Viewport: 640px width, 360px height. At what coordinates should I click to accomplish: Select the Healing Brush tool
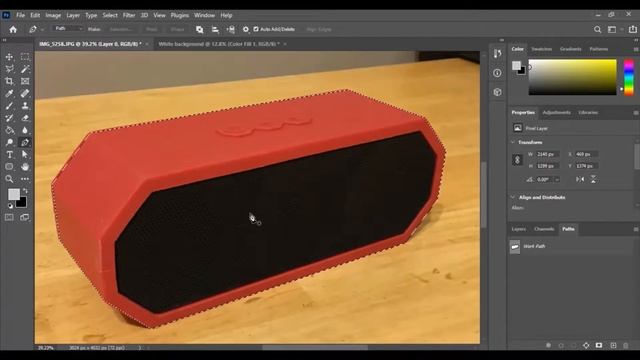coord(25,93)
